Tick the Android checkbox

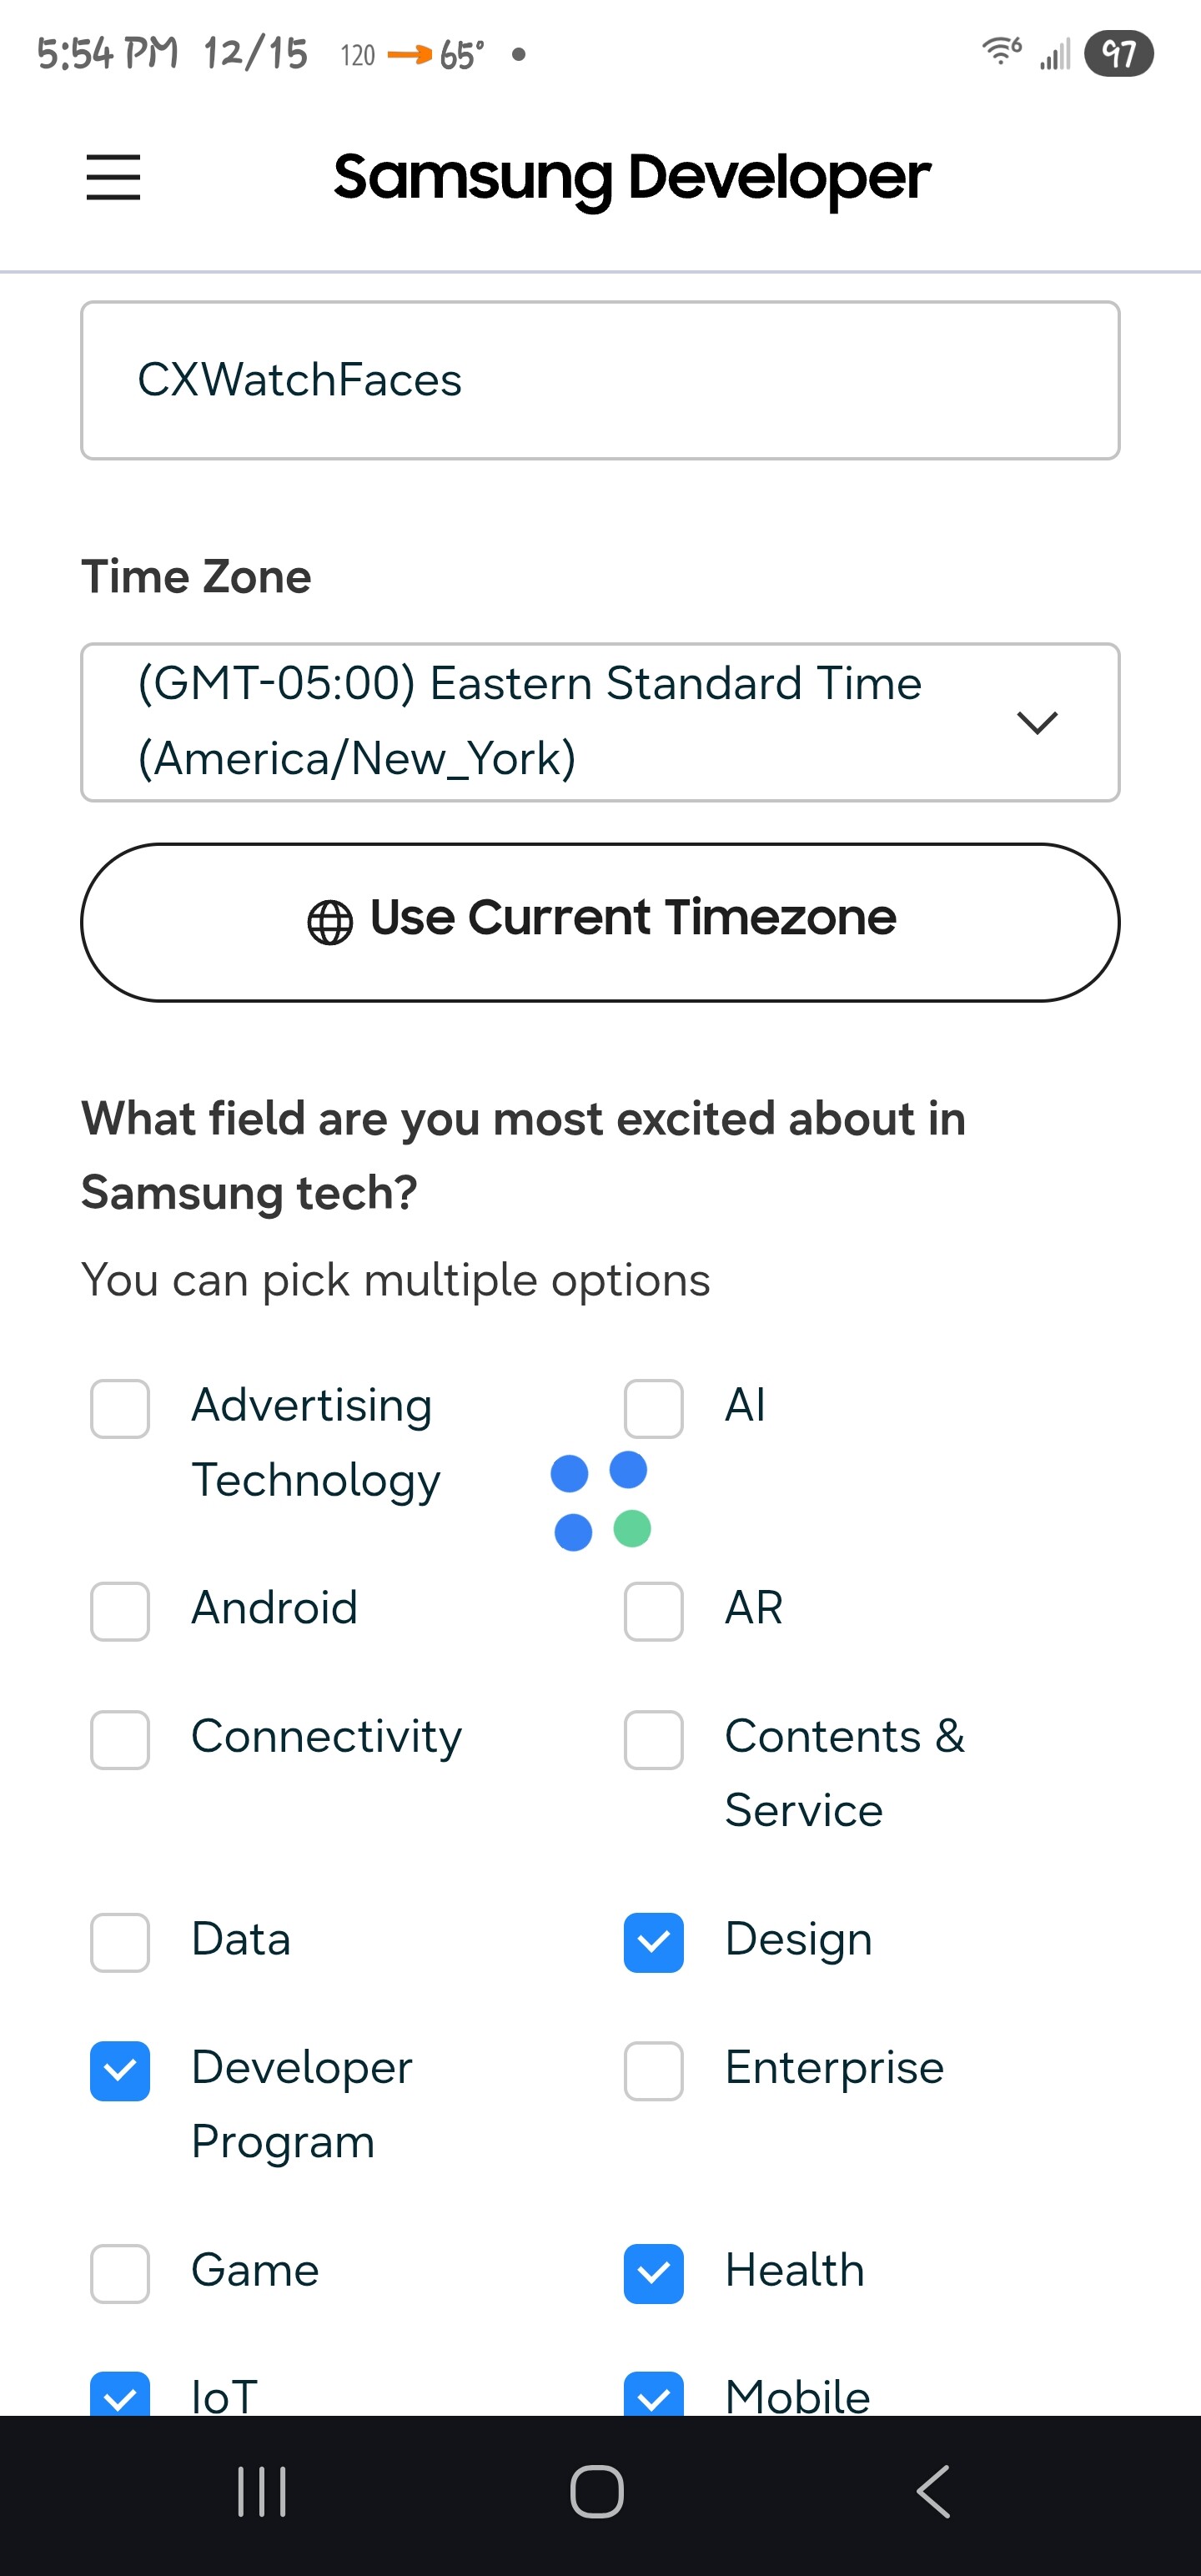pos(120,1611)
